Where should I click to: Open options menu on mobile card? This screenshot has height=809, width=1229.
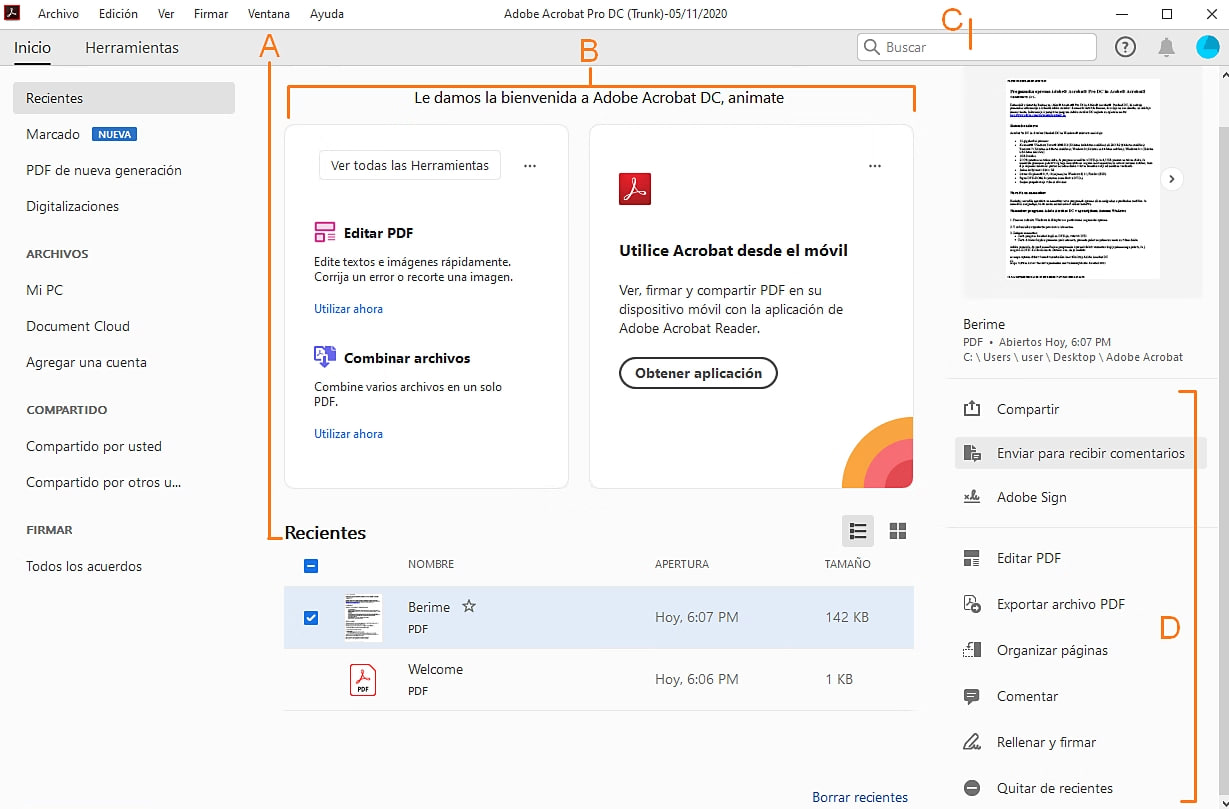pos(875,166)
